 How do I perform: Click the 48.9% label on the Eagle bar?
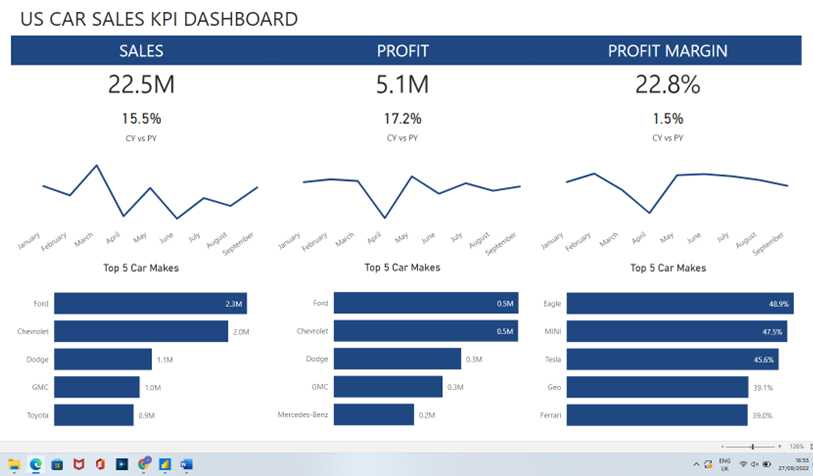pyautogui.click(x=779, y=304)
